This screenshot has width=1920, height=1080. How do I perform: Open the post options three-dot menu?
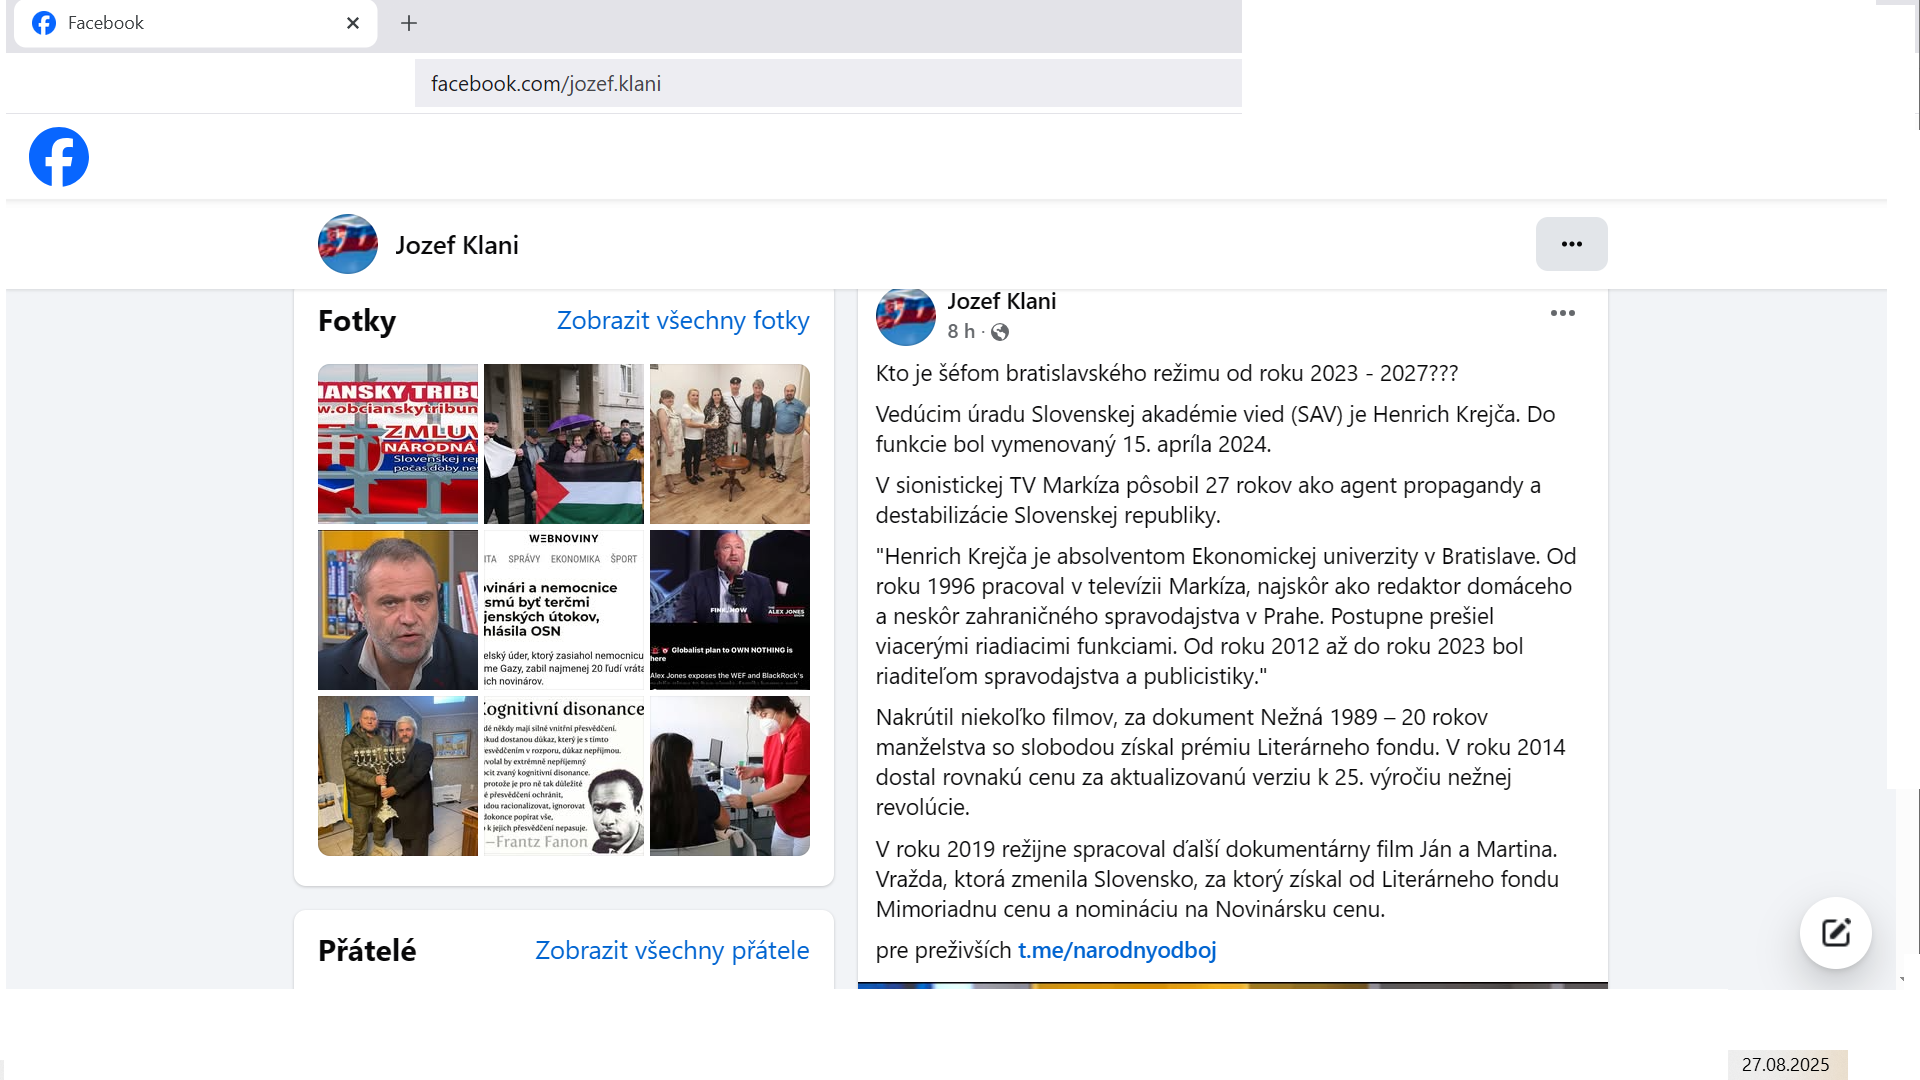[x=1562, y=313]
